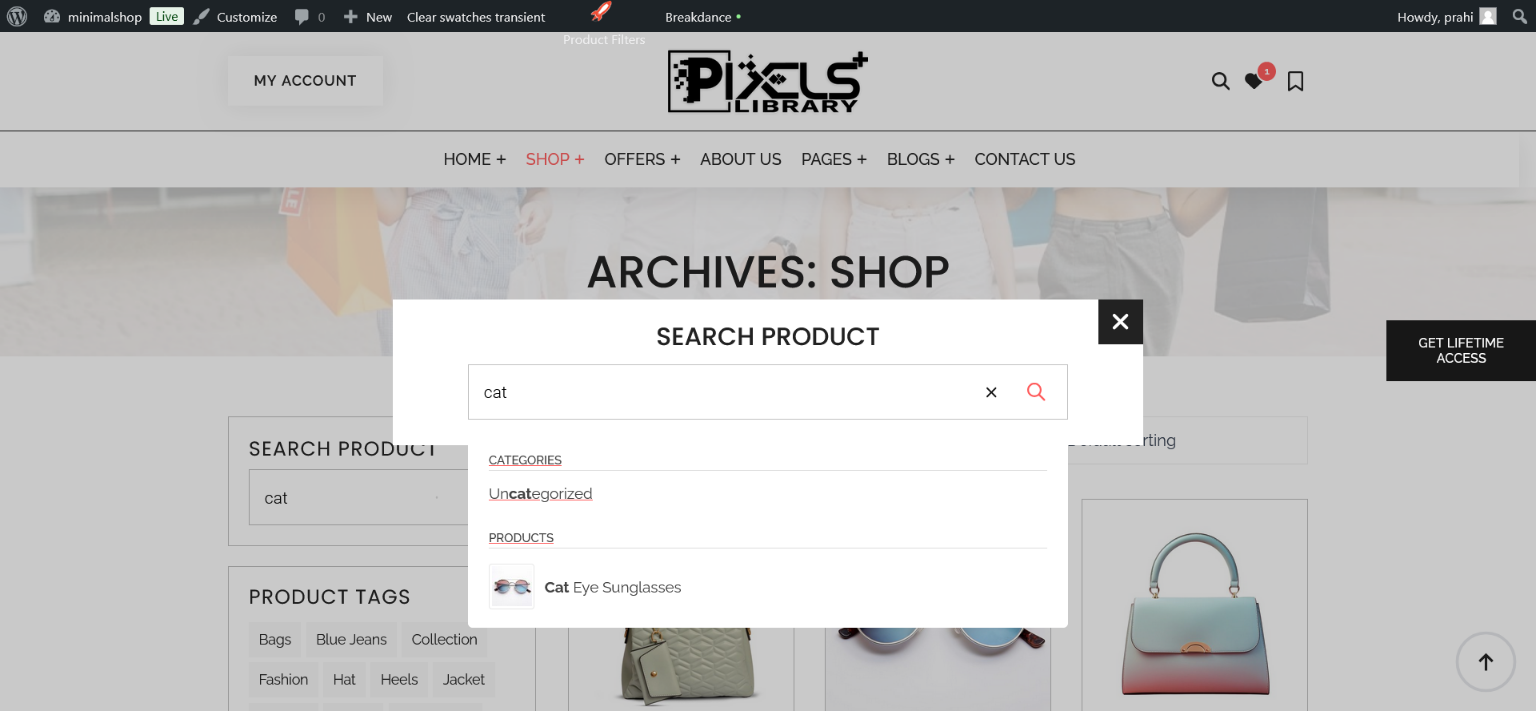The image size is (1536, 711).
Task: Select the Uncategorized category result
Action: [x=540, y=494]
